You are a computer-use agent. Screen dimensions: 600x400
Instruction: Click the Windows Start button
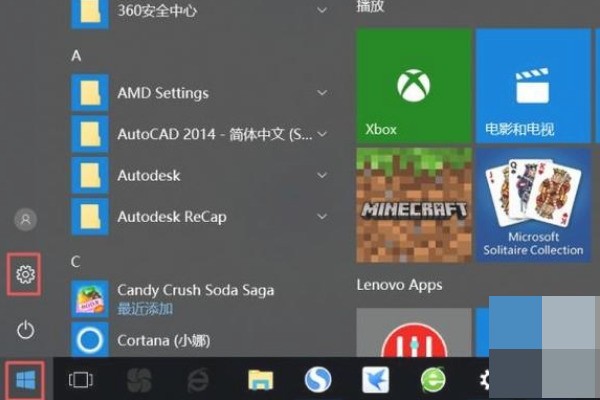point(26,380)
